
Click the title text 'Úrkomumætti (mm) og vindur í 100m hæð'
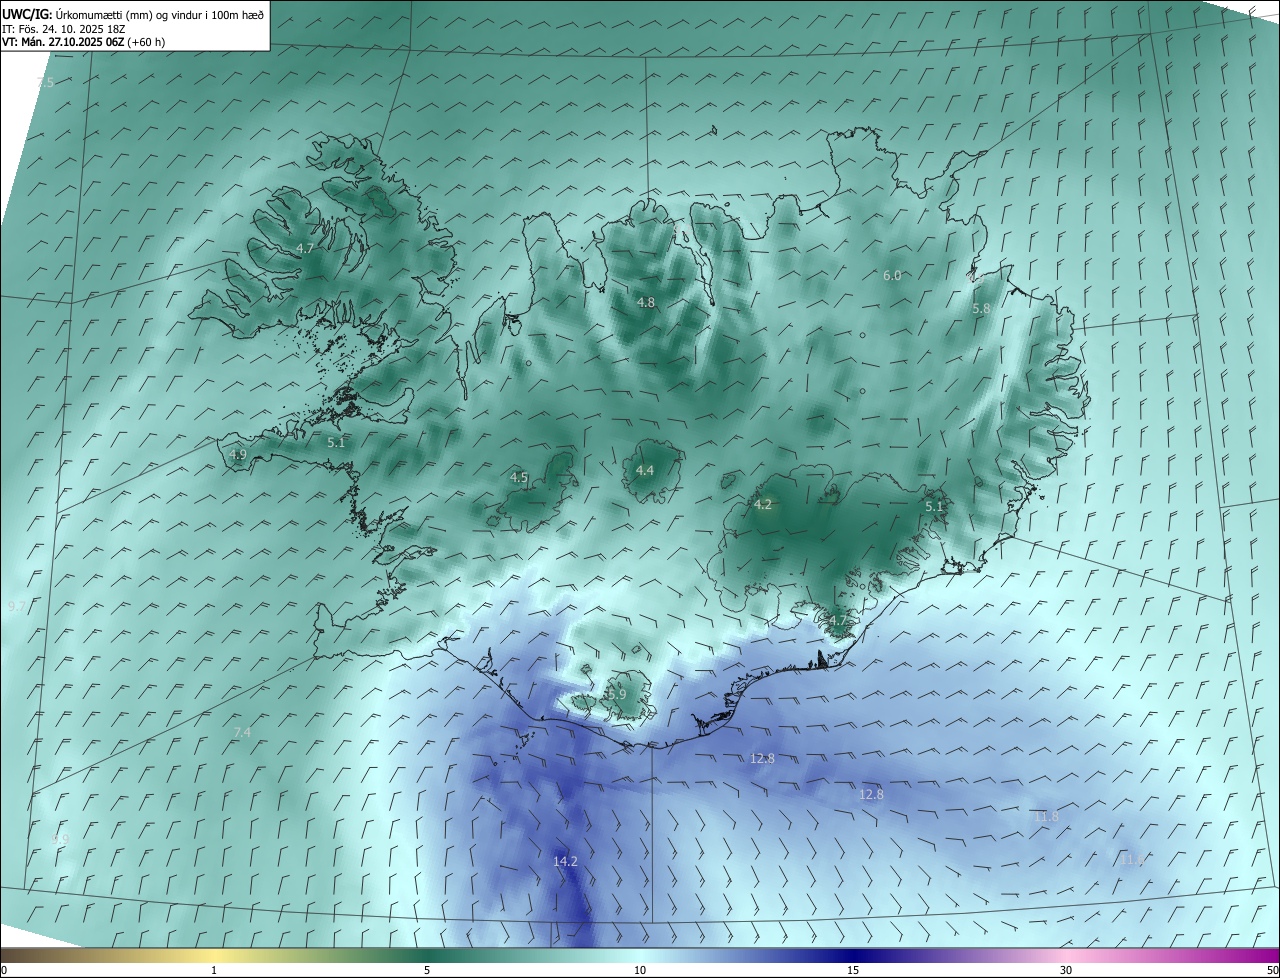[x=160, y=14]
